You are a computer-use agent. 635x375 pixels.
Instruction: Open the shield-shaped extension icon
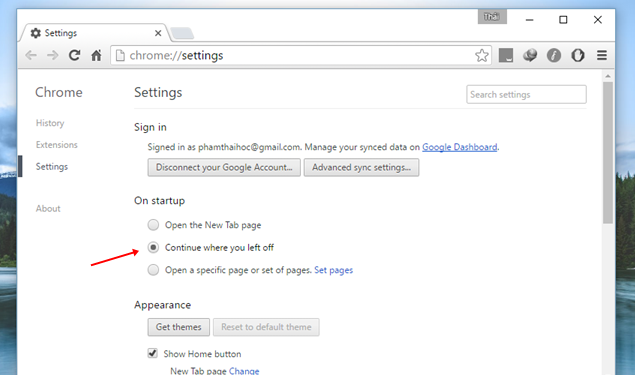[x=578, y=55]
